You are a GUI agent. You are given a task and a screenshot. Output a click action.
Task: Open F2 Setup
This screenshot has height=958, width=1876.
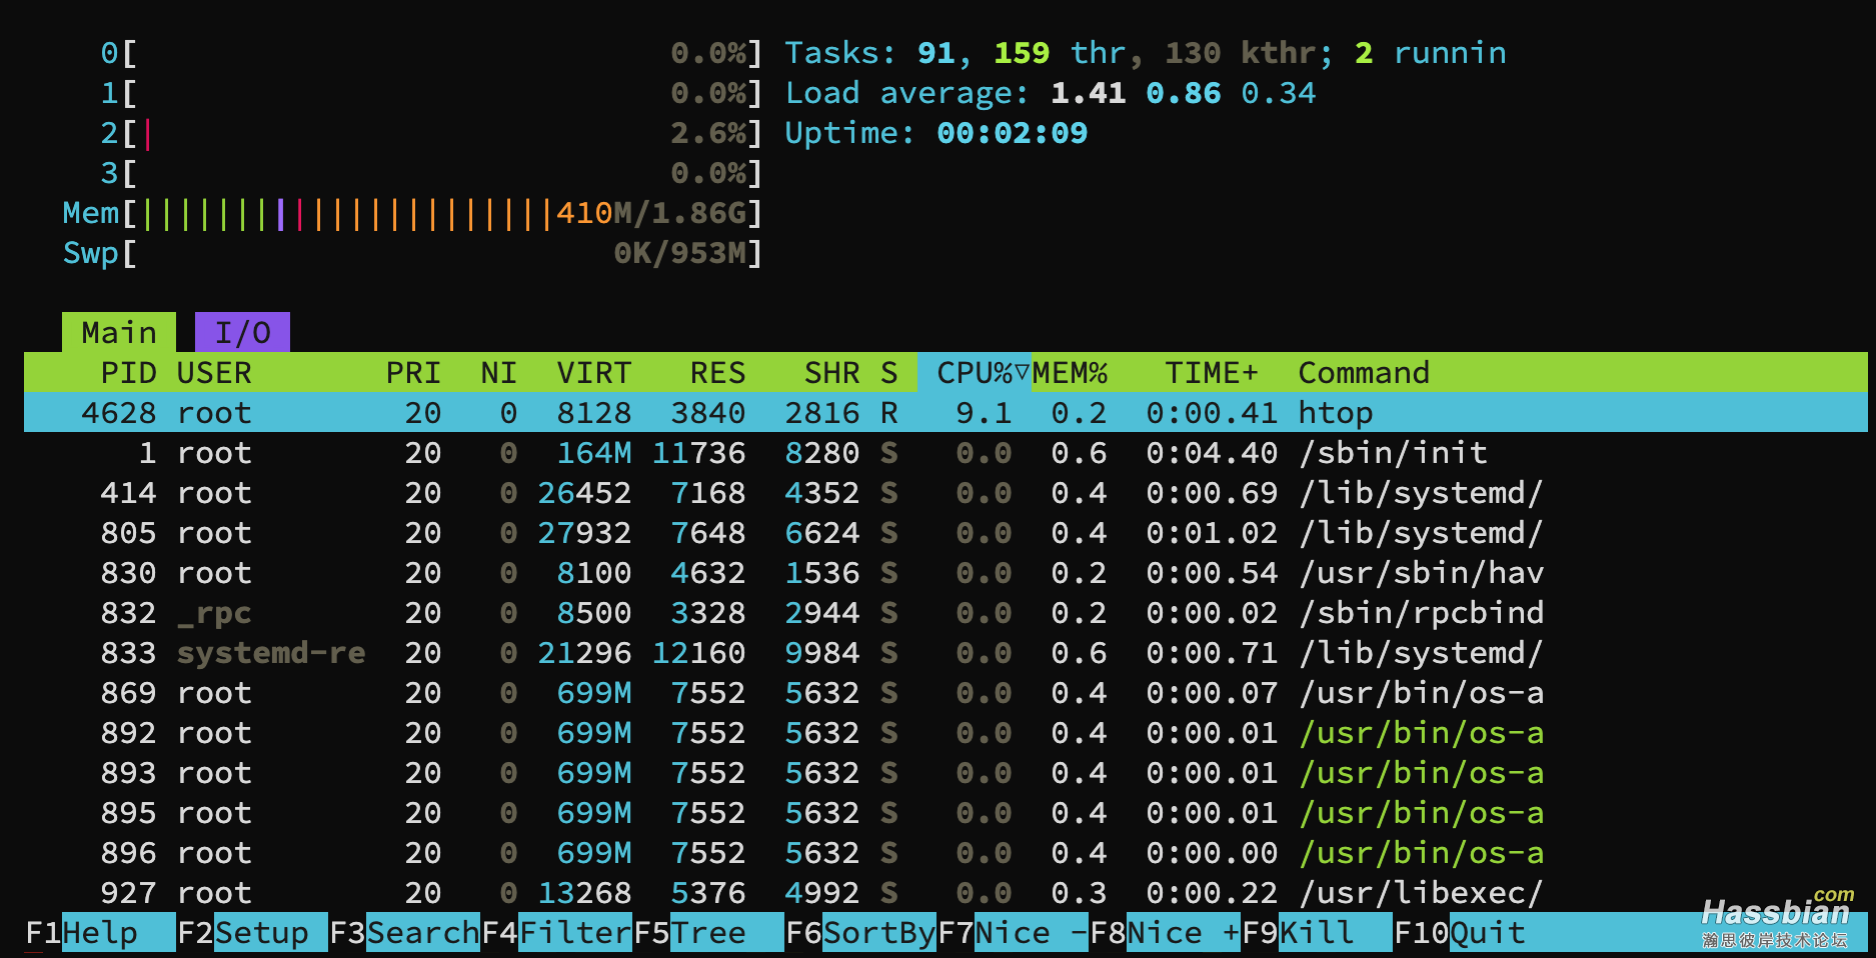coord(251,932)
